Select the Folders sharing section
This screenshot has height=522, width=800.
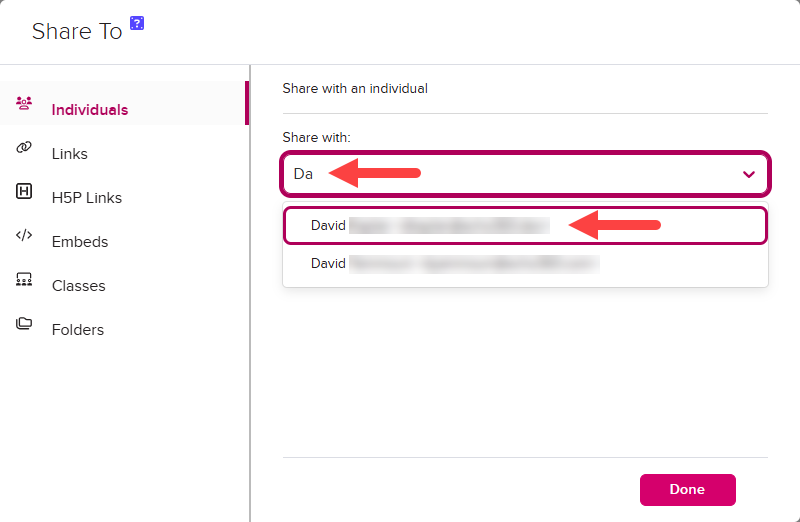click(x=78, y=330)
